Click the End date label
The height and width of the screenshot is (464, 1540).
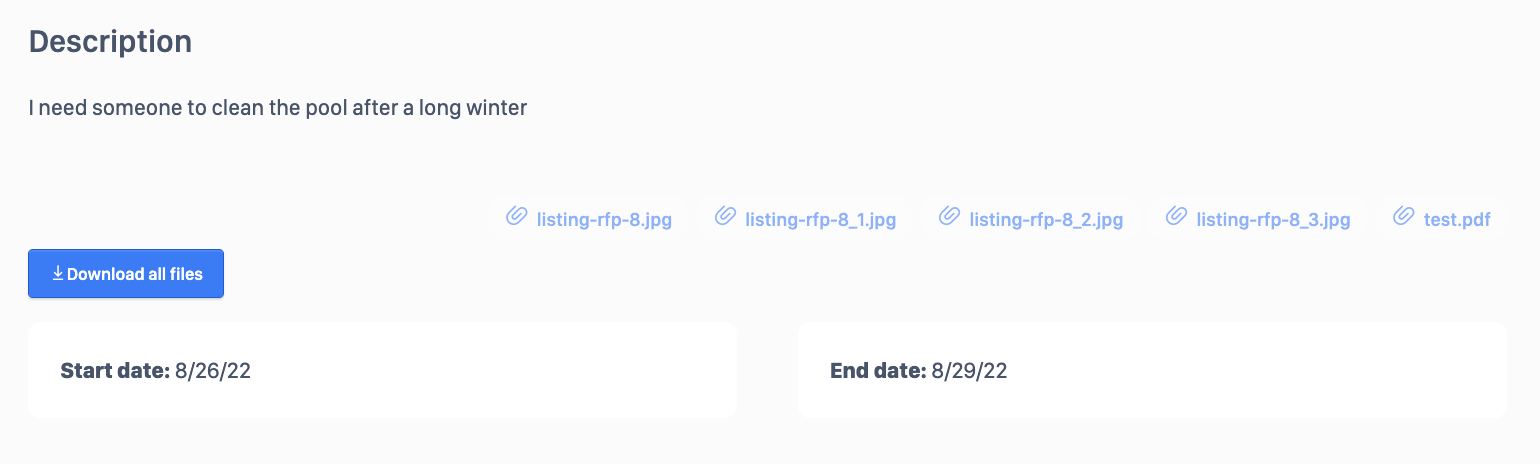coord(878,371)
